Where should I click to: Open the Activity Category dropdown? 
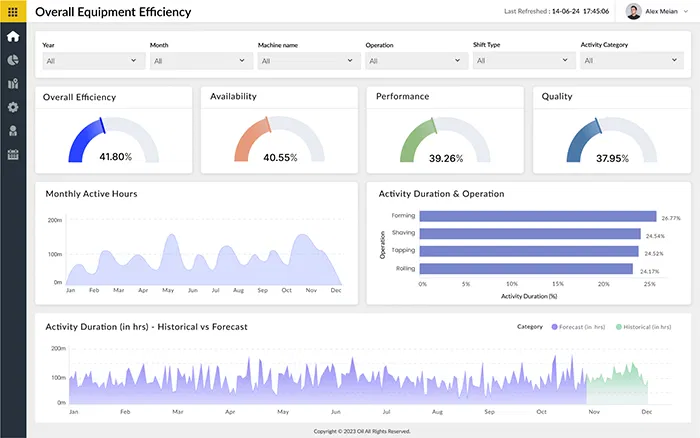630,61
